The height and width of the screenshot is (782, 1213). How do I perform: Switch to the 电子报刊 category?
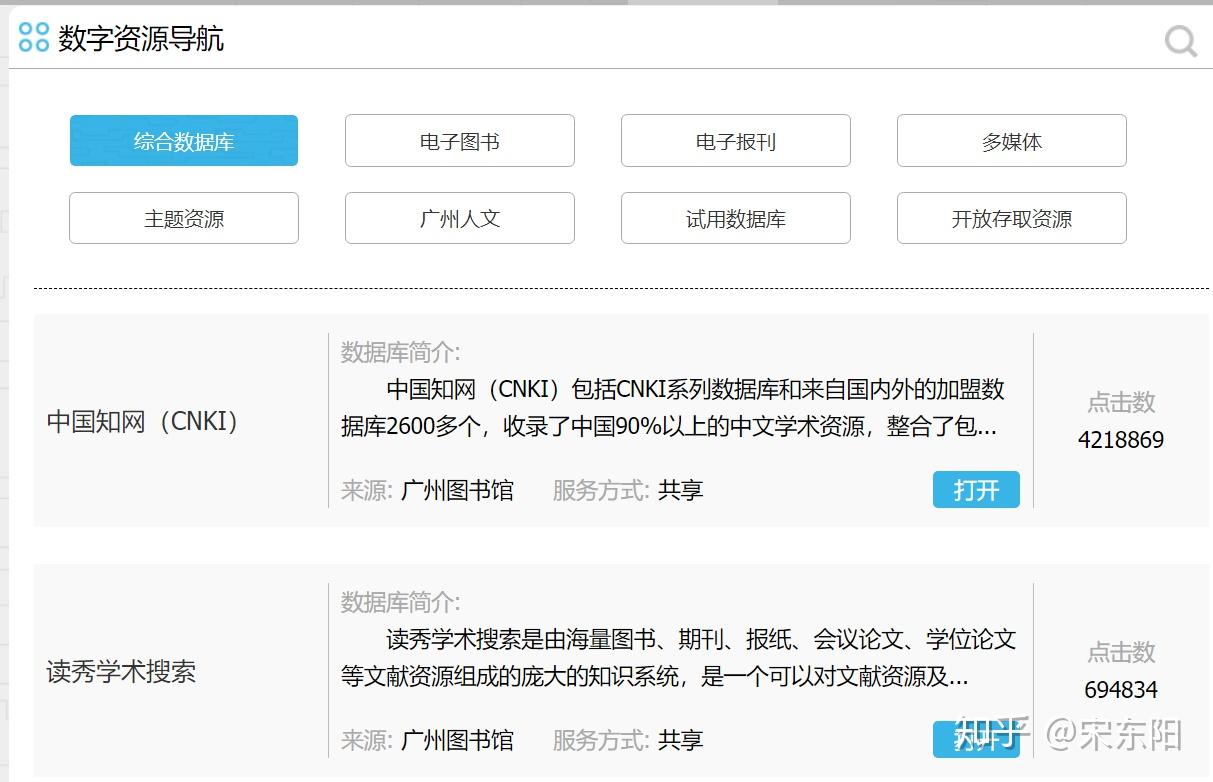(x=736, y=141)
